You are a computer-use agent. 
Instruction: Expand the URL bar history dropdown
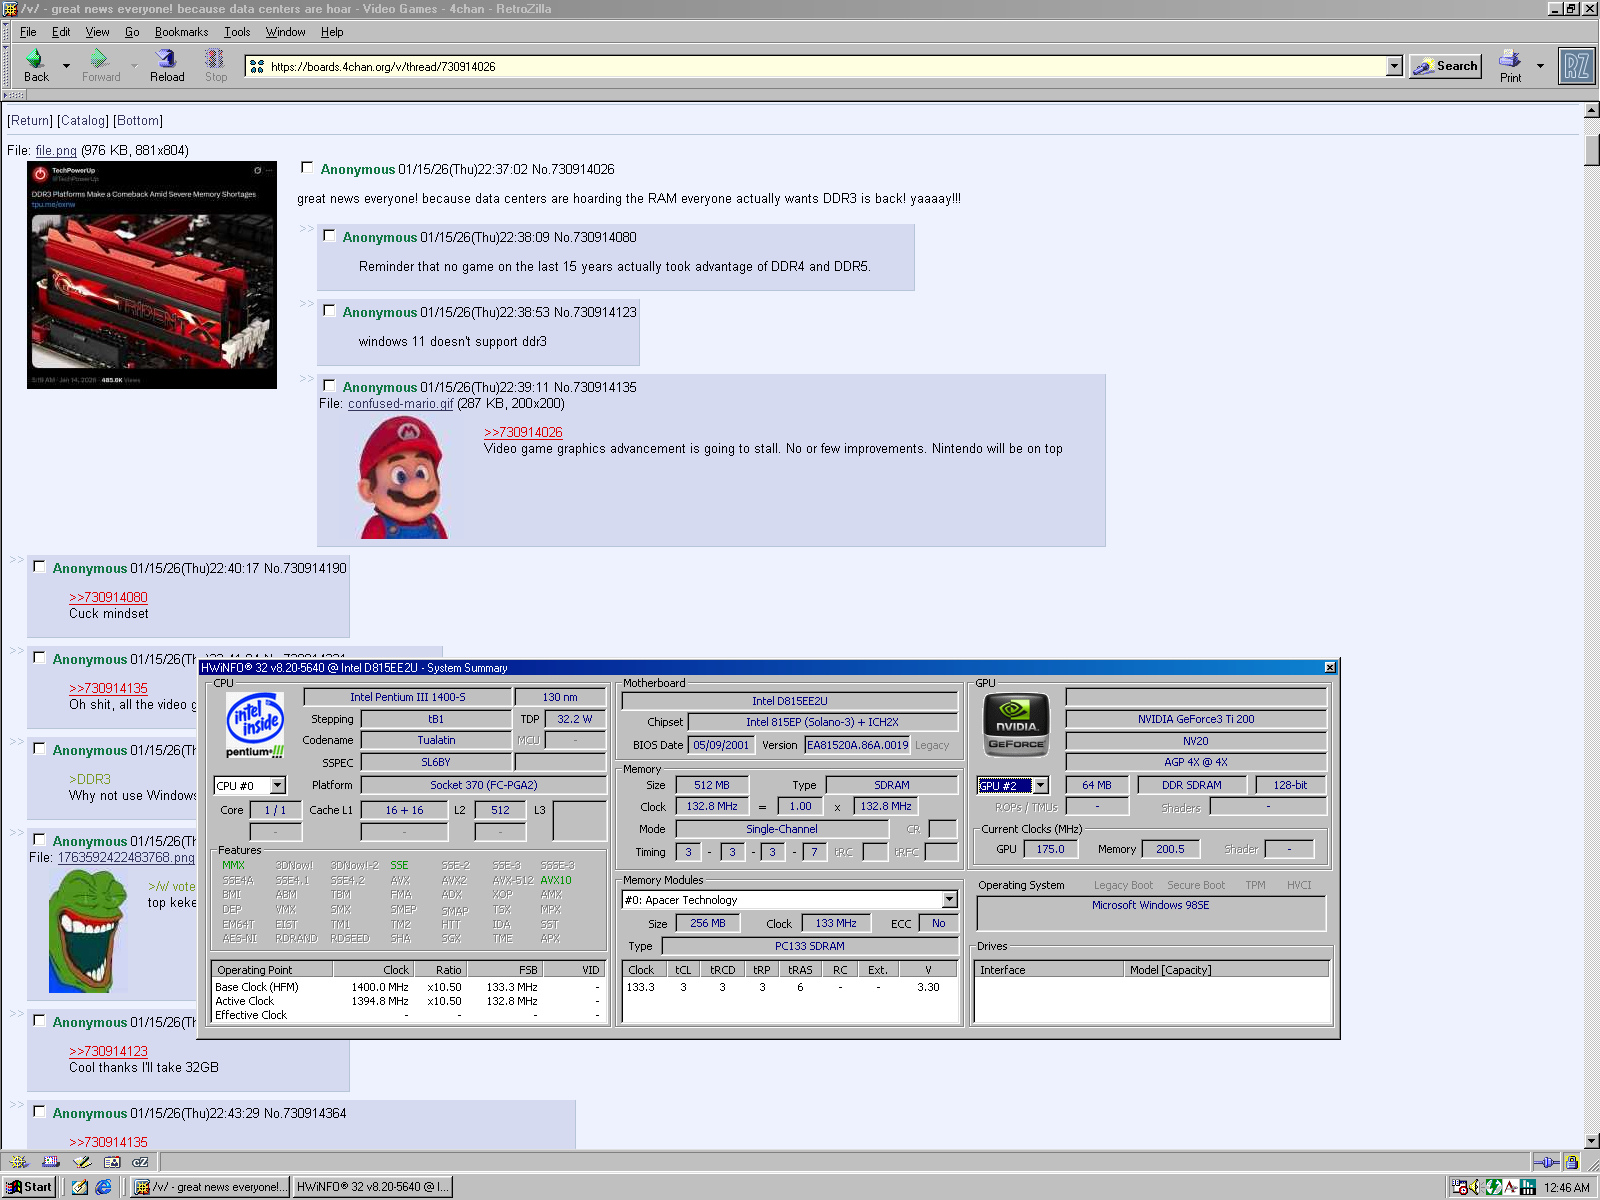[x=1395, y=66]
